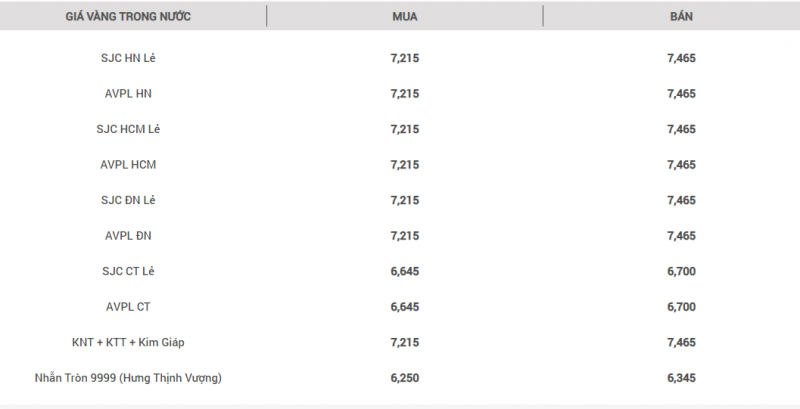This screenshot has height=409, width=800.
Task: Select the SJC HN Lẻ row label
Action: [x=128, y=58]
